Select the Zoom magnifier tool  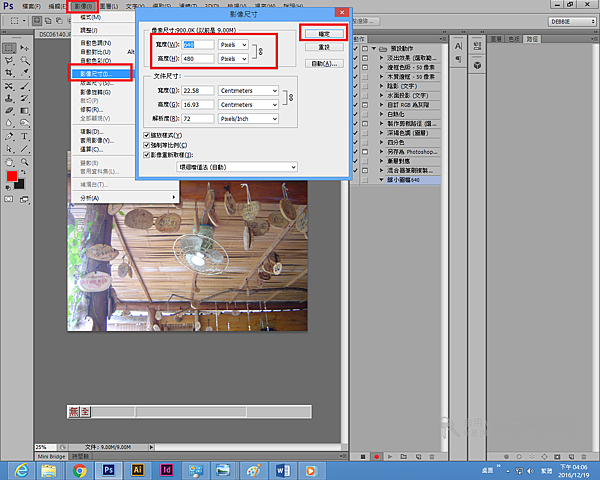(x=24, y=162)
